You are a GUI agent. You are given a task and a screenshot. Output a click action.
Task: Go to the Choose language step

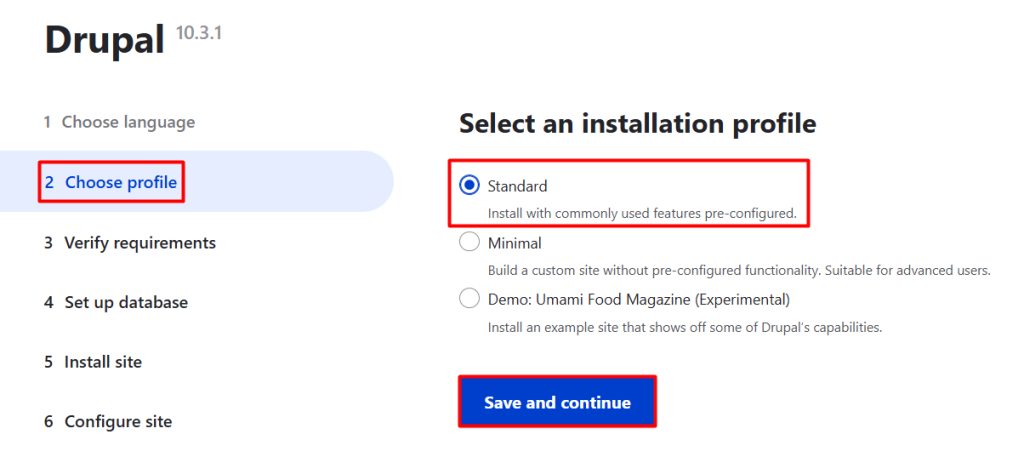[120, 122]
